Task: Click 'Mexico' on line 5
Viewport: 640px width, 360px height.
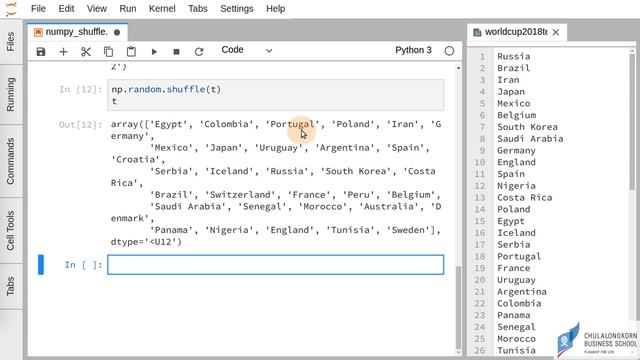Action: (x=513, y=104)
